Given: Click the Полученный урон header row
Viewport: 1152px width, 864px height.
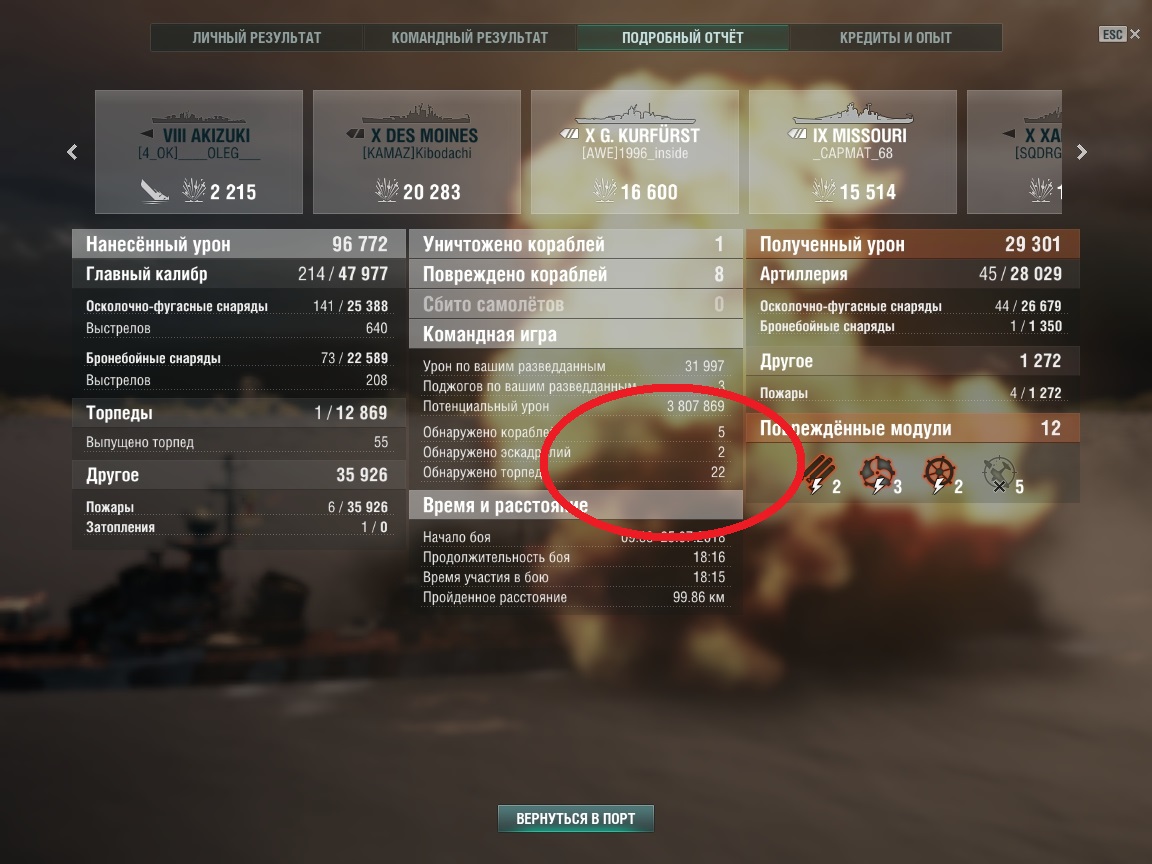Looking at the screenshot, I should 912,244.
